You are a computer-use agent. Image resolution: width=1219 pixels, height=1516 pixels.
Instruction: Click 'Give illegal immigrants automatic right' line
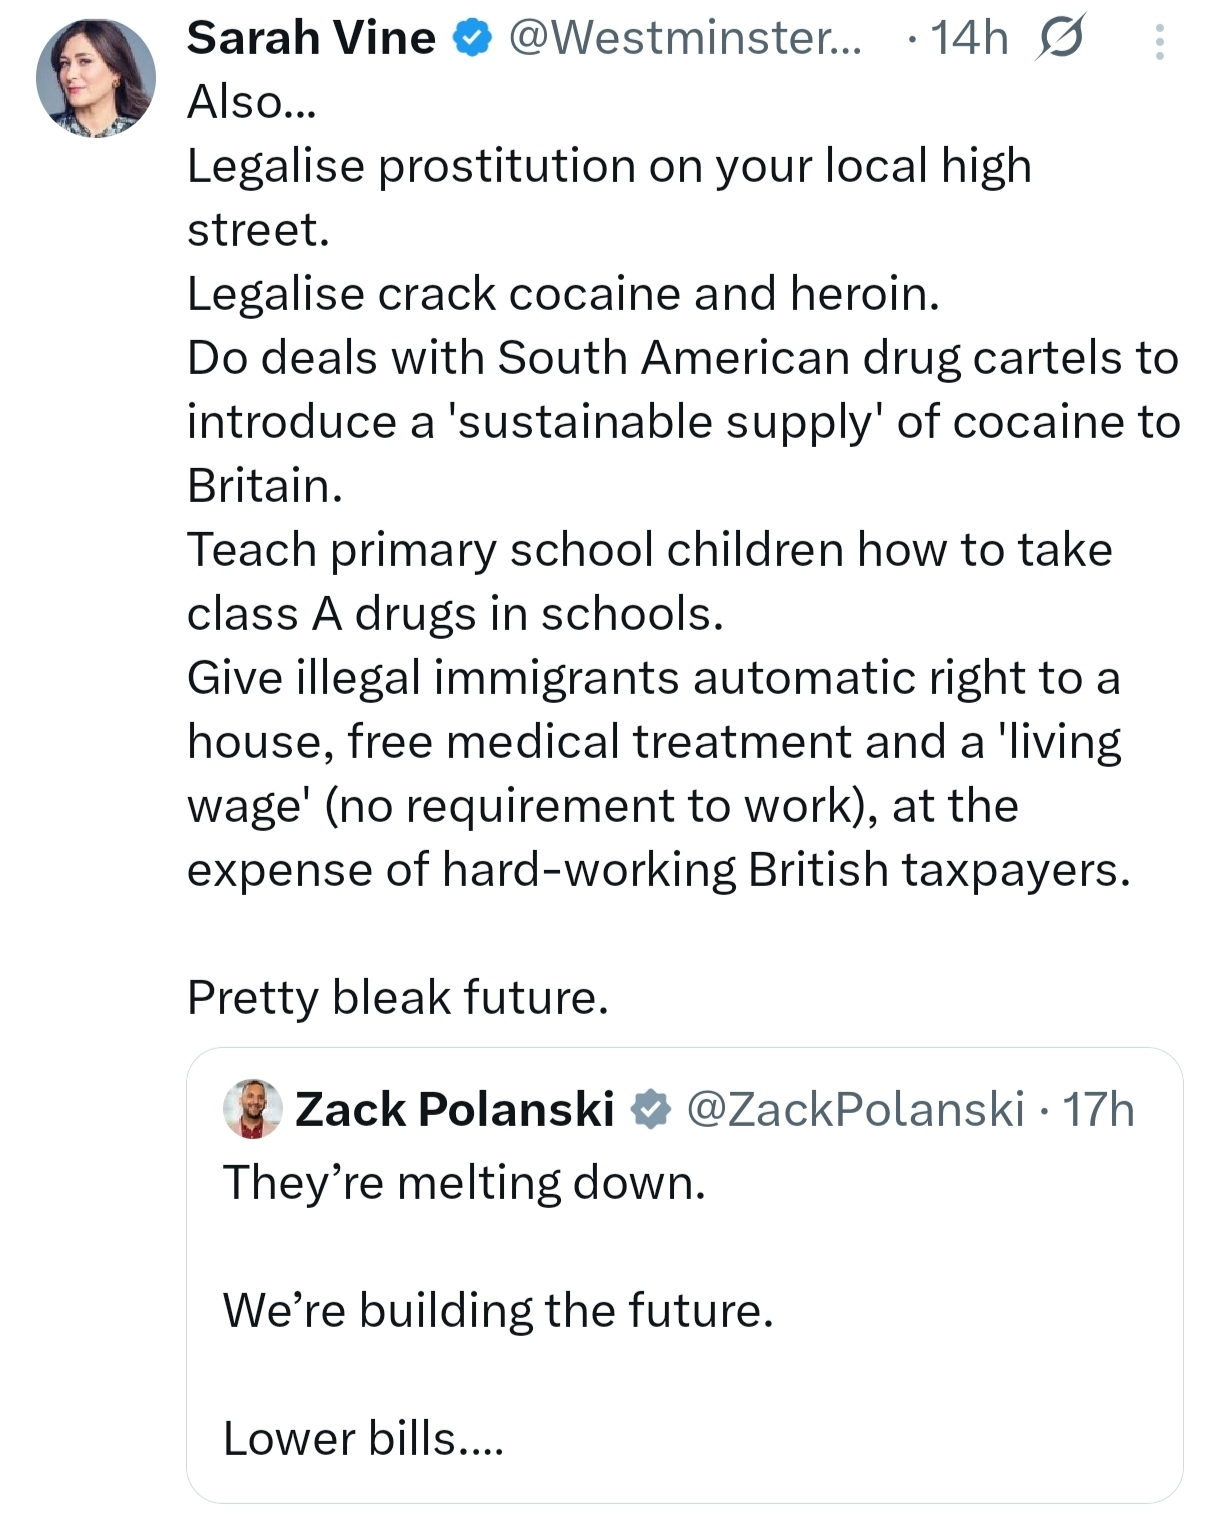653,677
